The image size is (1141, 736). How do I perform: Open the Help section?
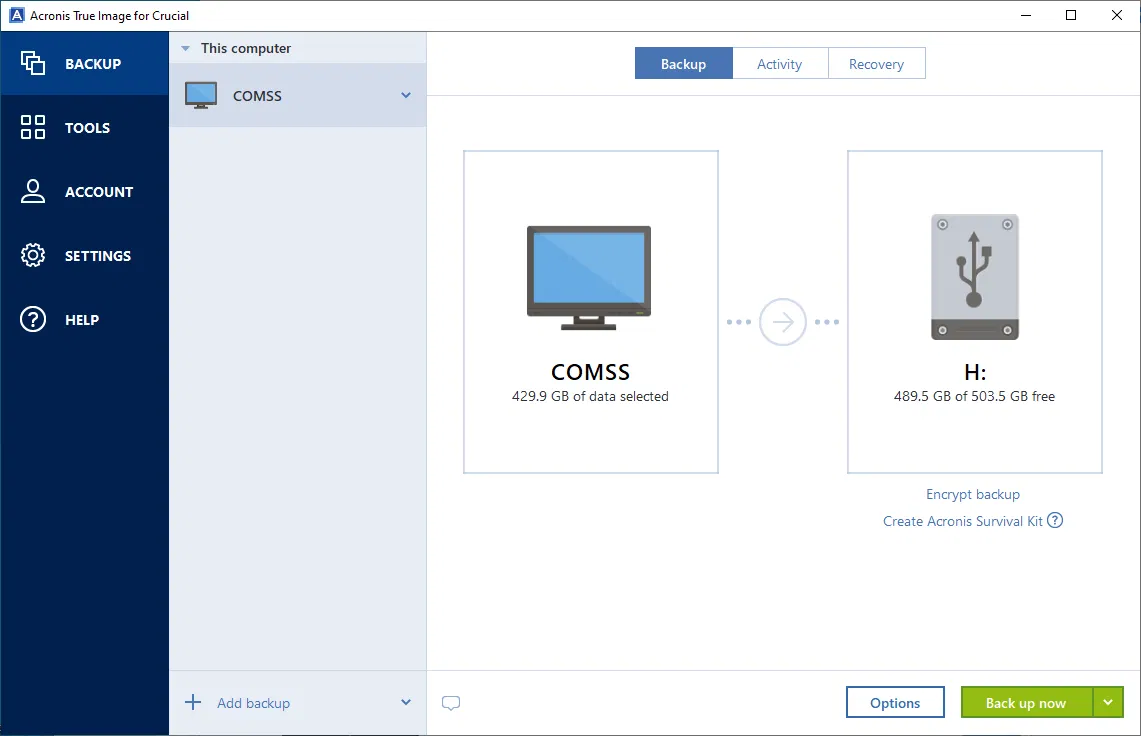33,319
